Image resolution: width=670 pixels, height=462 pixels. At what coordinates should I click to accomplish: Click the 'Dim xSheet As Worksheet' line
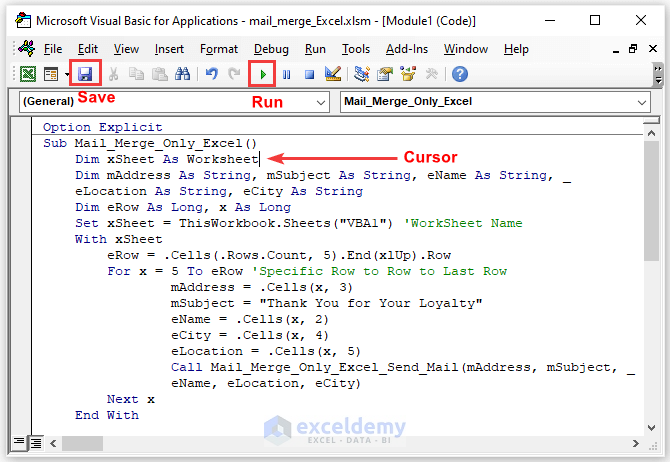[167, 159]
